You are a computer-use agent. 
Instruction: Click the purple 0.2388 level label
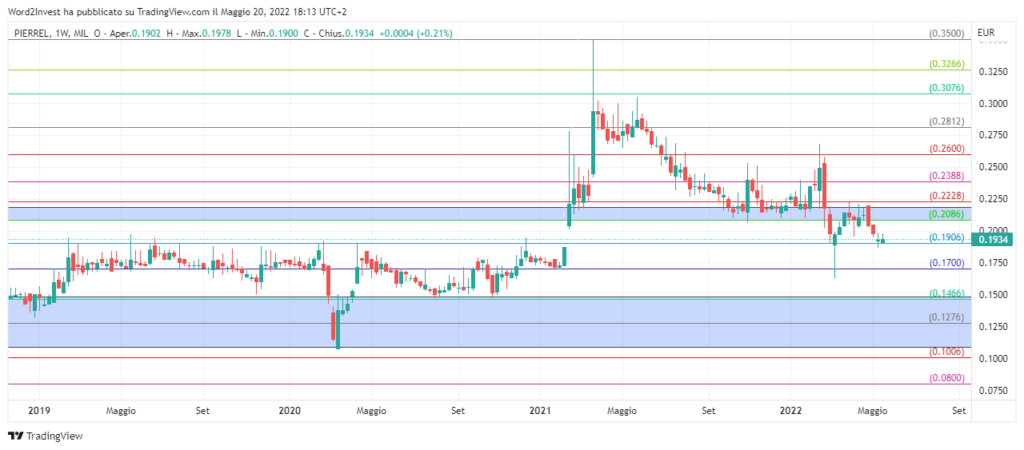(946, 176)
